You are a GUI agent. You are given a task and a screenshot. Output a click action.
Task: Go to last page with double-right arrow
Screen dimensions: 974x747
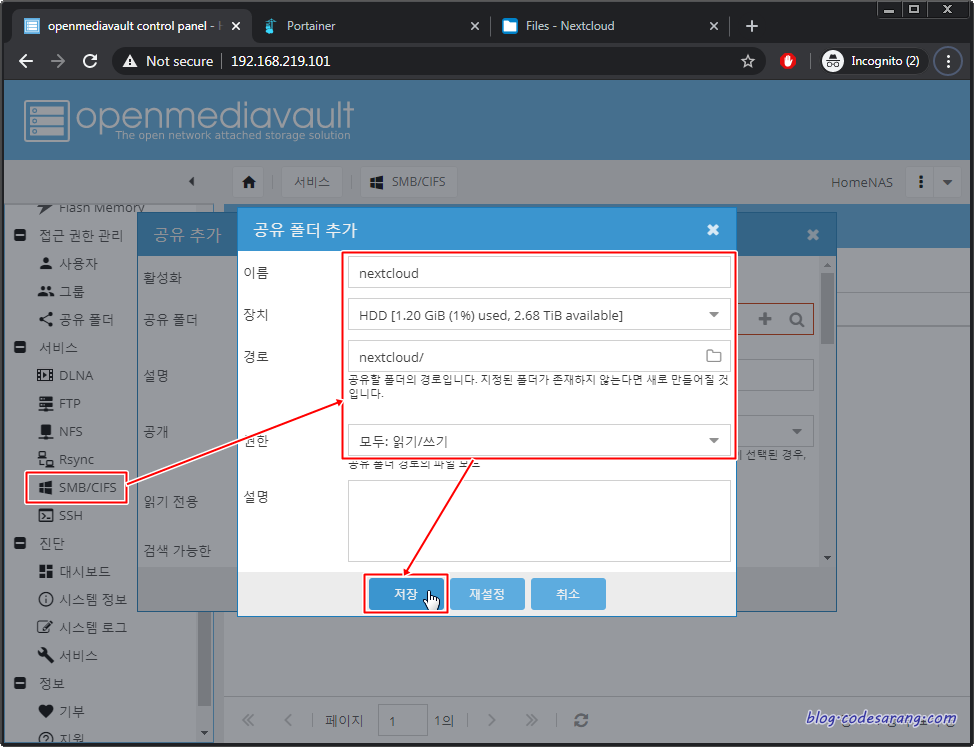tap(531, 720)
